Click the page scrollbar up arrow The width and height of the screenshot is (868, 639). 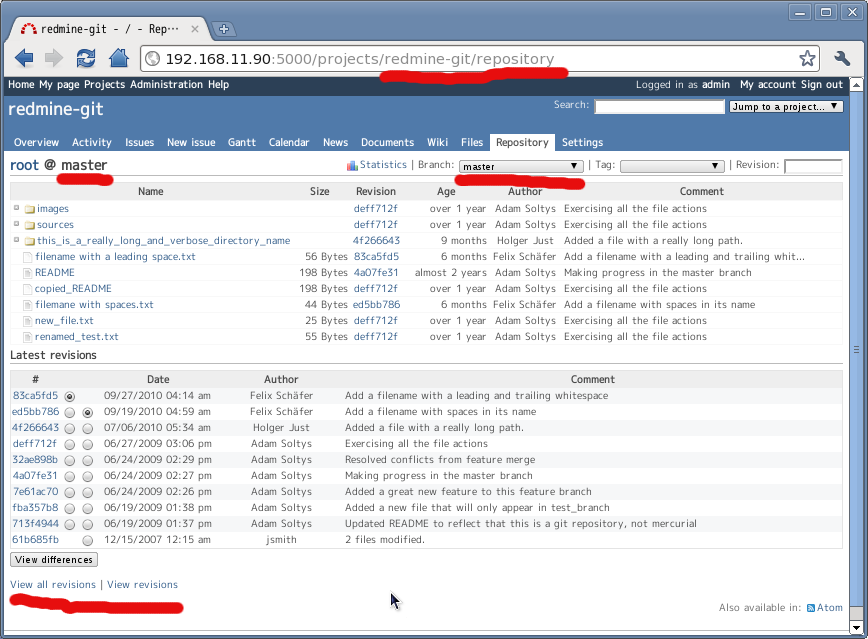coord(856,85)
